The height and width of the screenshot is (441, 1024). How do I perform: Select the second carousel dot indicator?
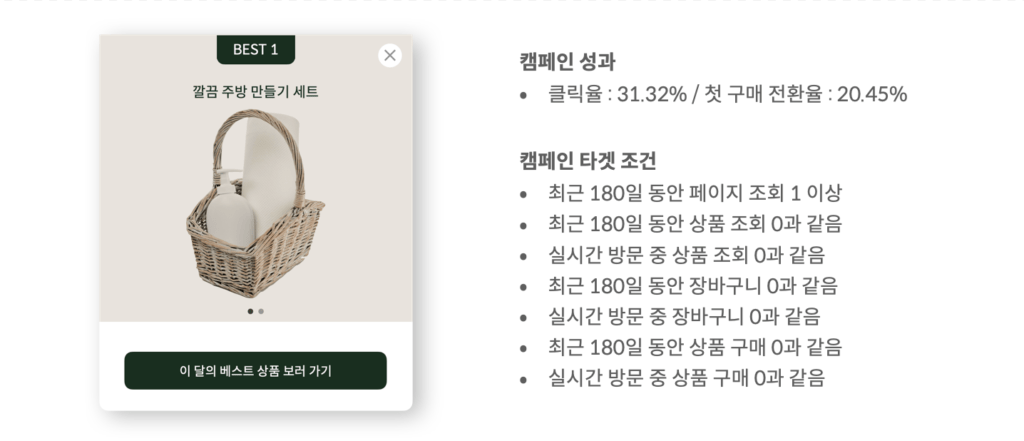261,312
